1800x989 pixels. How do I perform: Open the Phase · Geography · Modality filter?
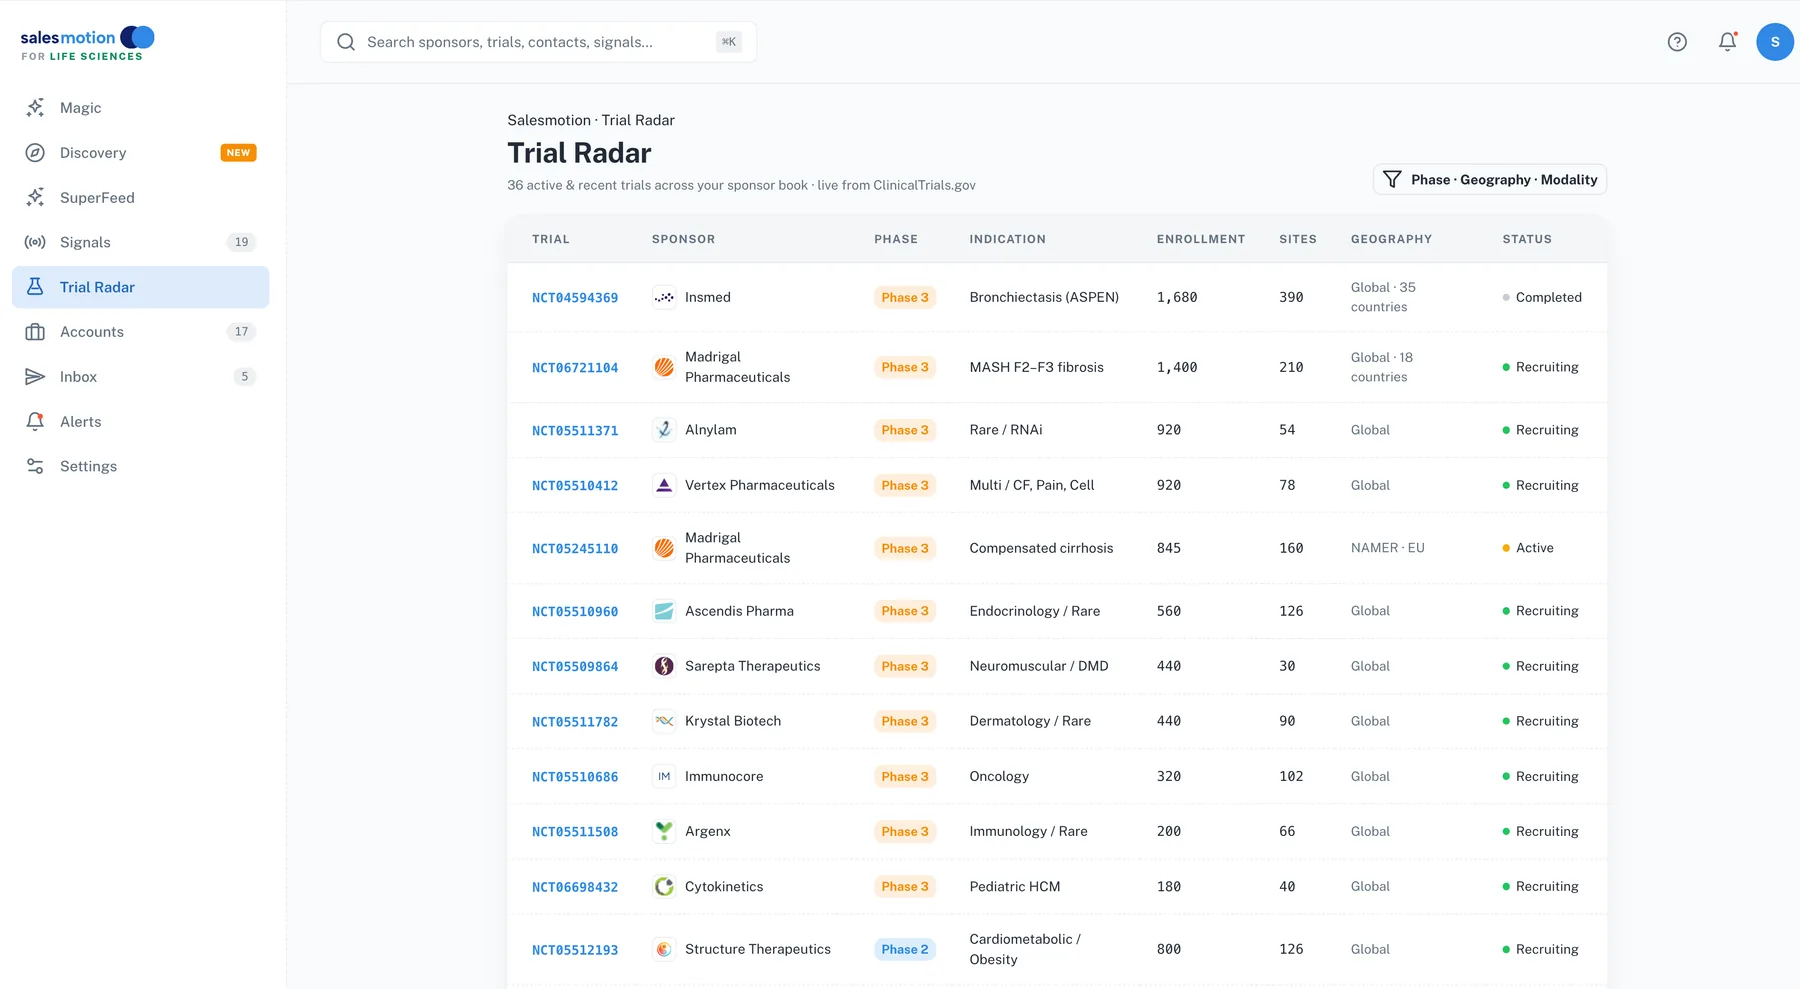point(1490,179)
